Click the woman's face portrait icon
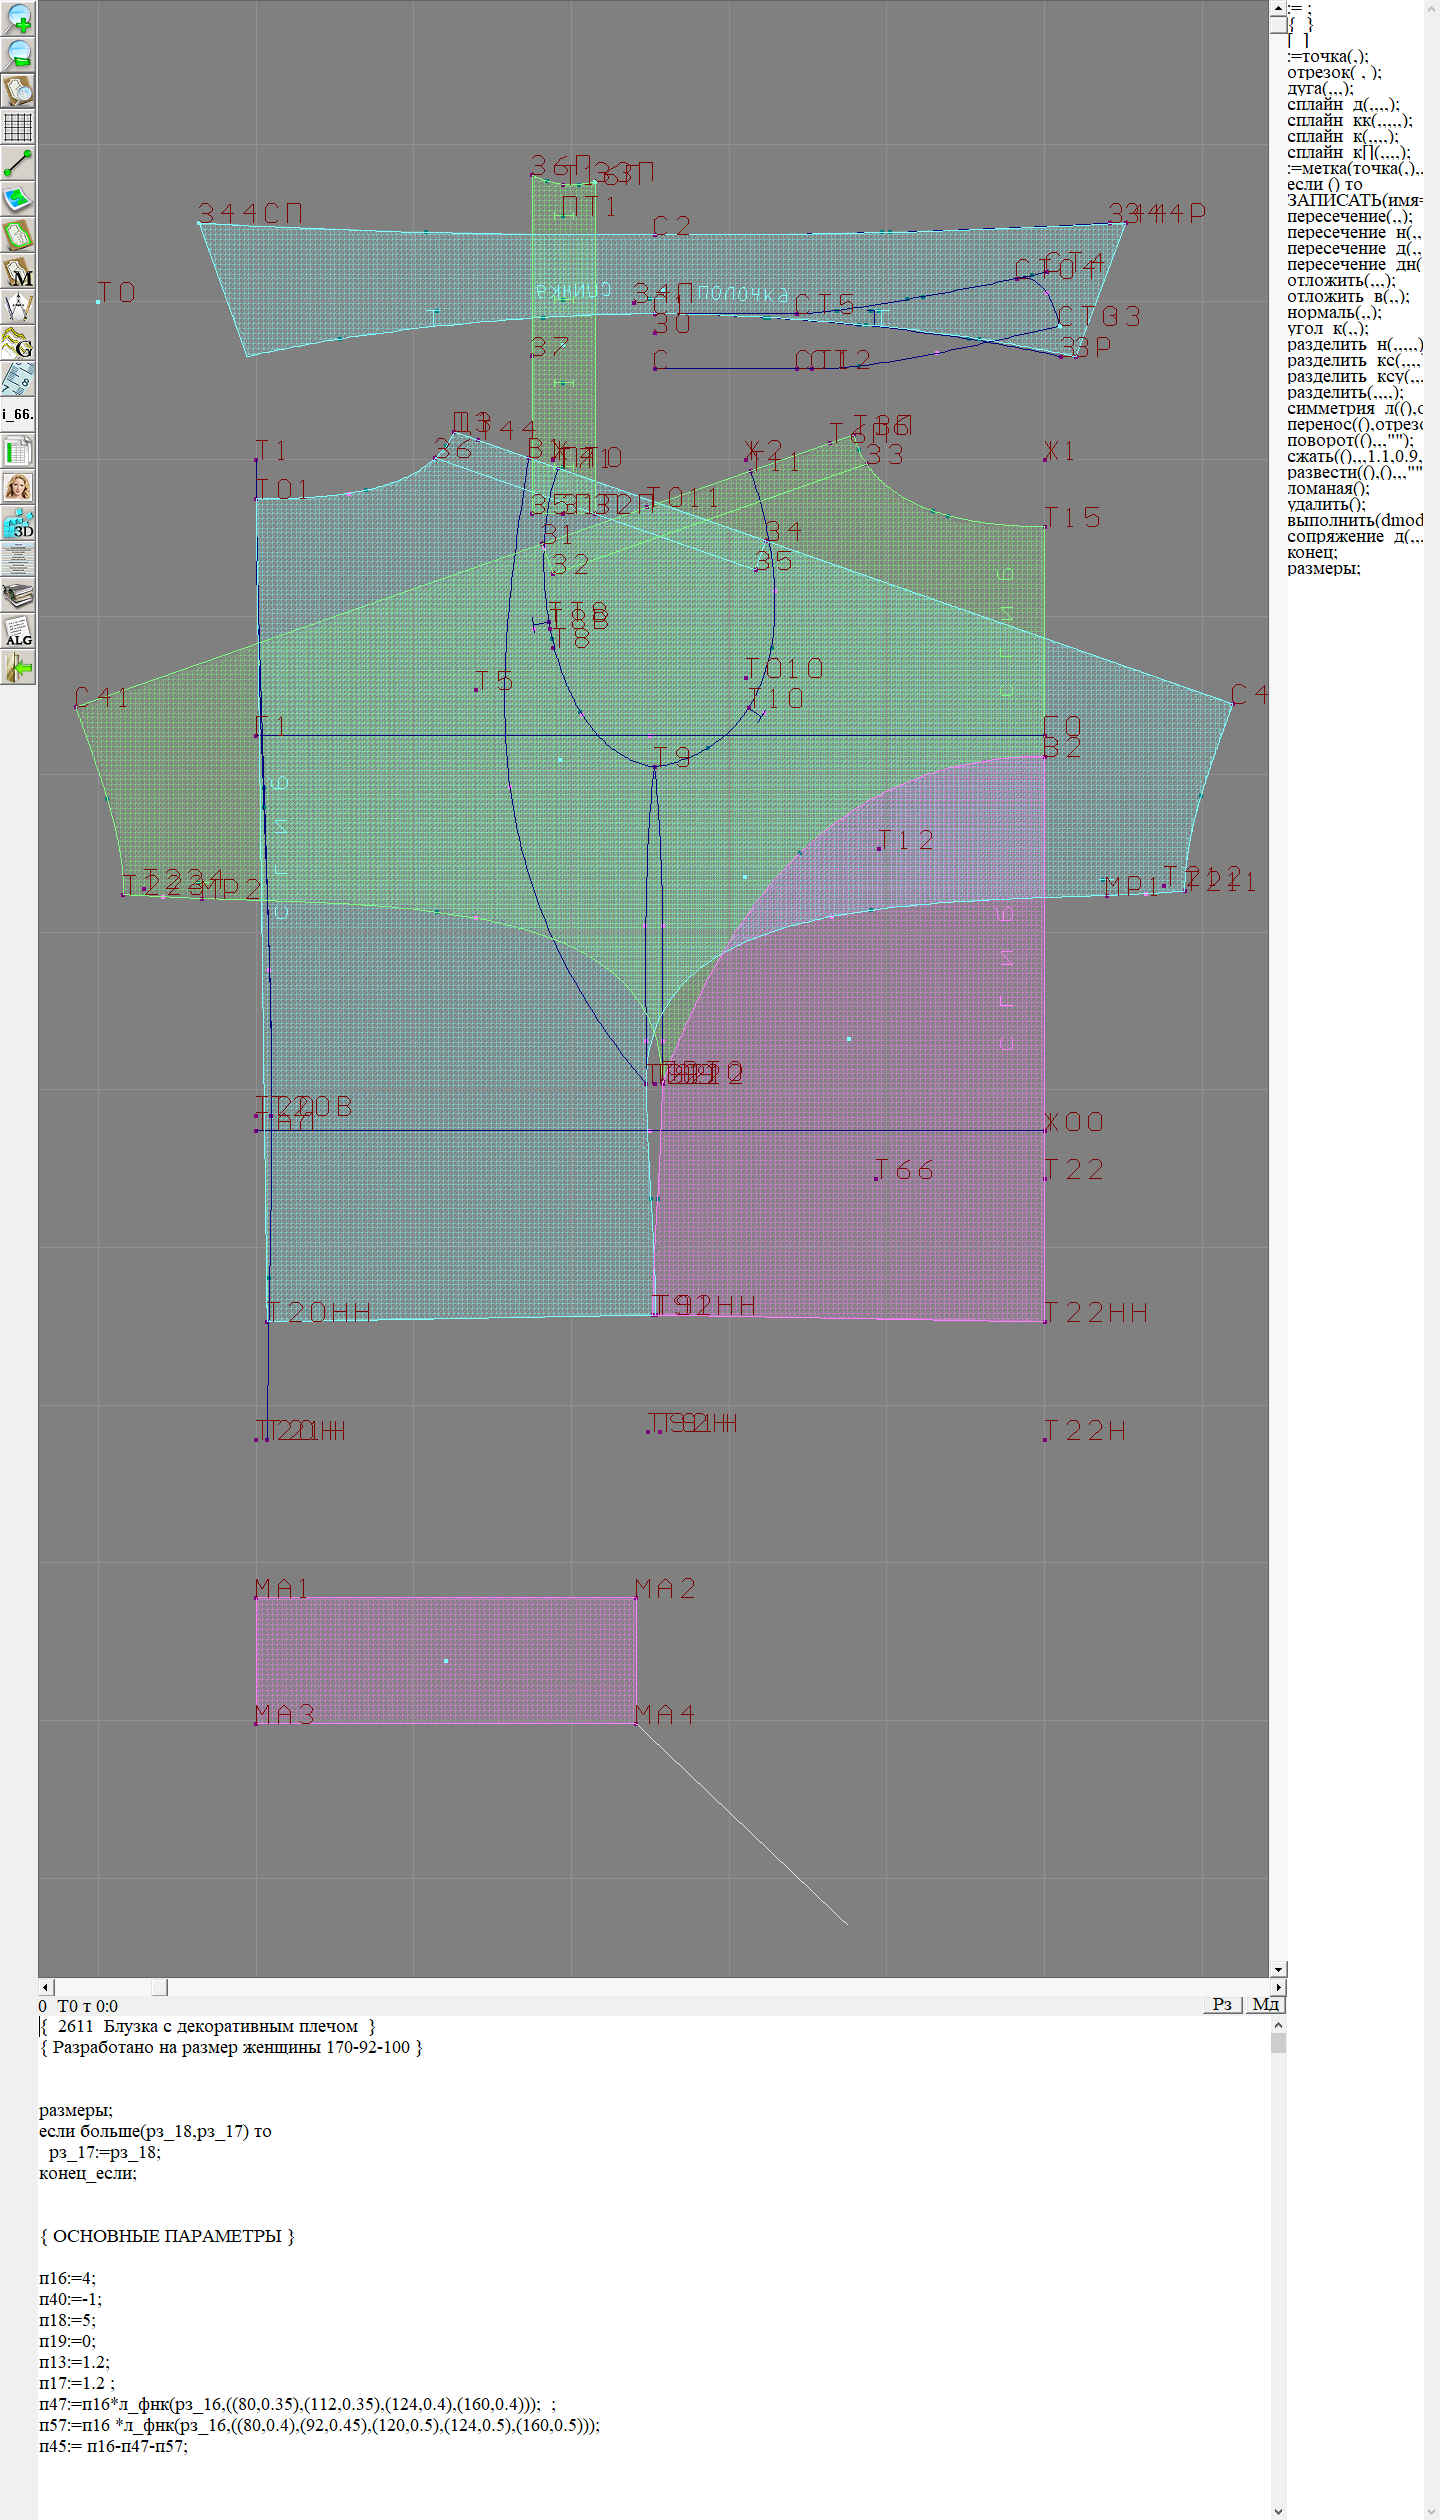 click(18, 487)
